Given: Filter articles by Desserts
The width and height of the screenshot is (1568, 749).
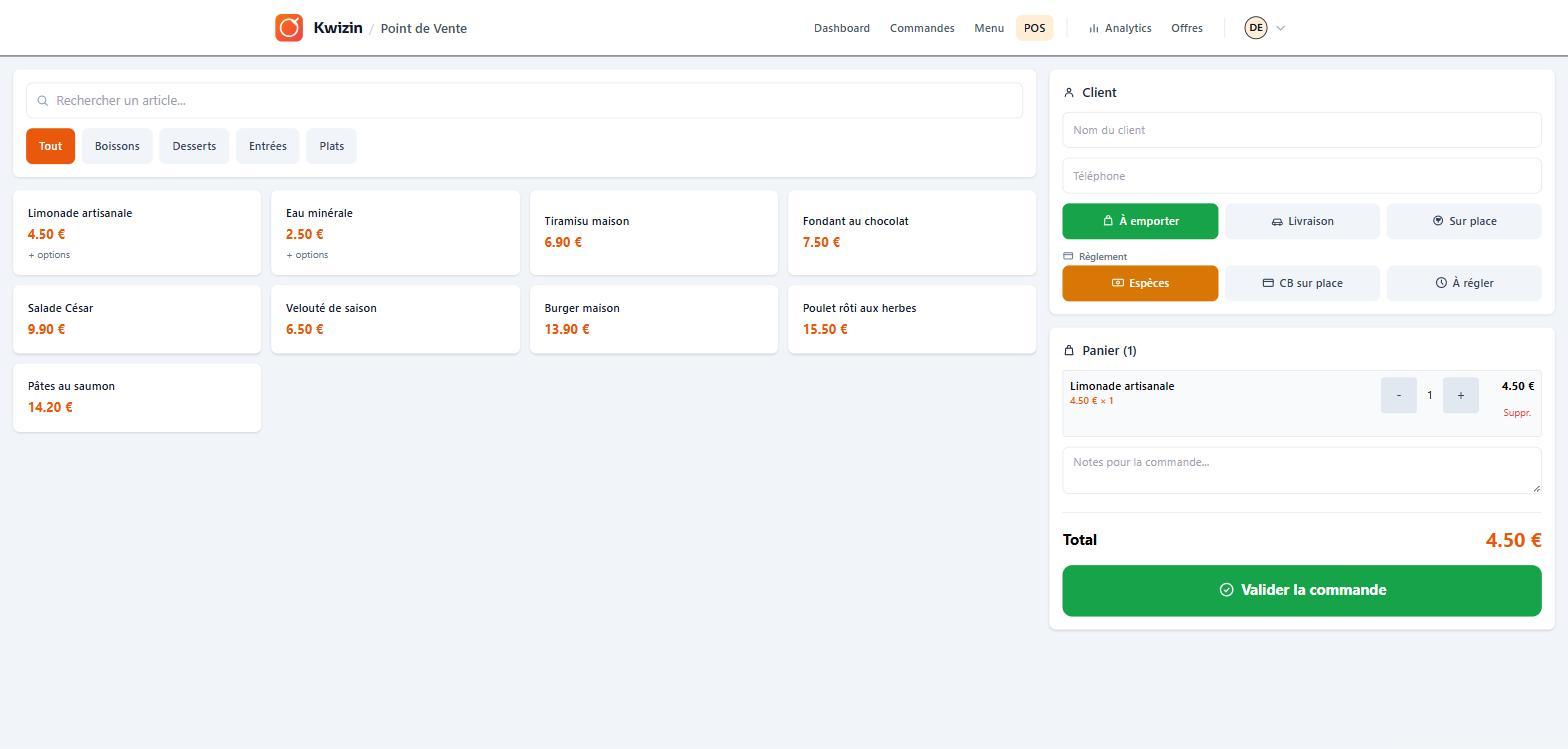Looking at the screenshot, I should click(x=194, y=146).
